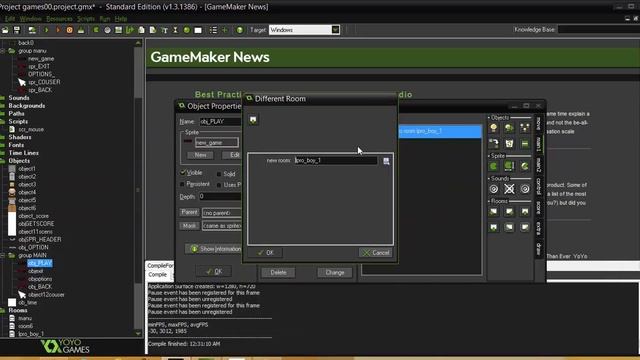The height and width of the screenshot is (360, 640).
Task: Toggle the Visible checkbox
Action: click(x=183, y=173)
